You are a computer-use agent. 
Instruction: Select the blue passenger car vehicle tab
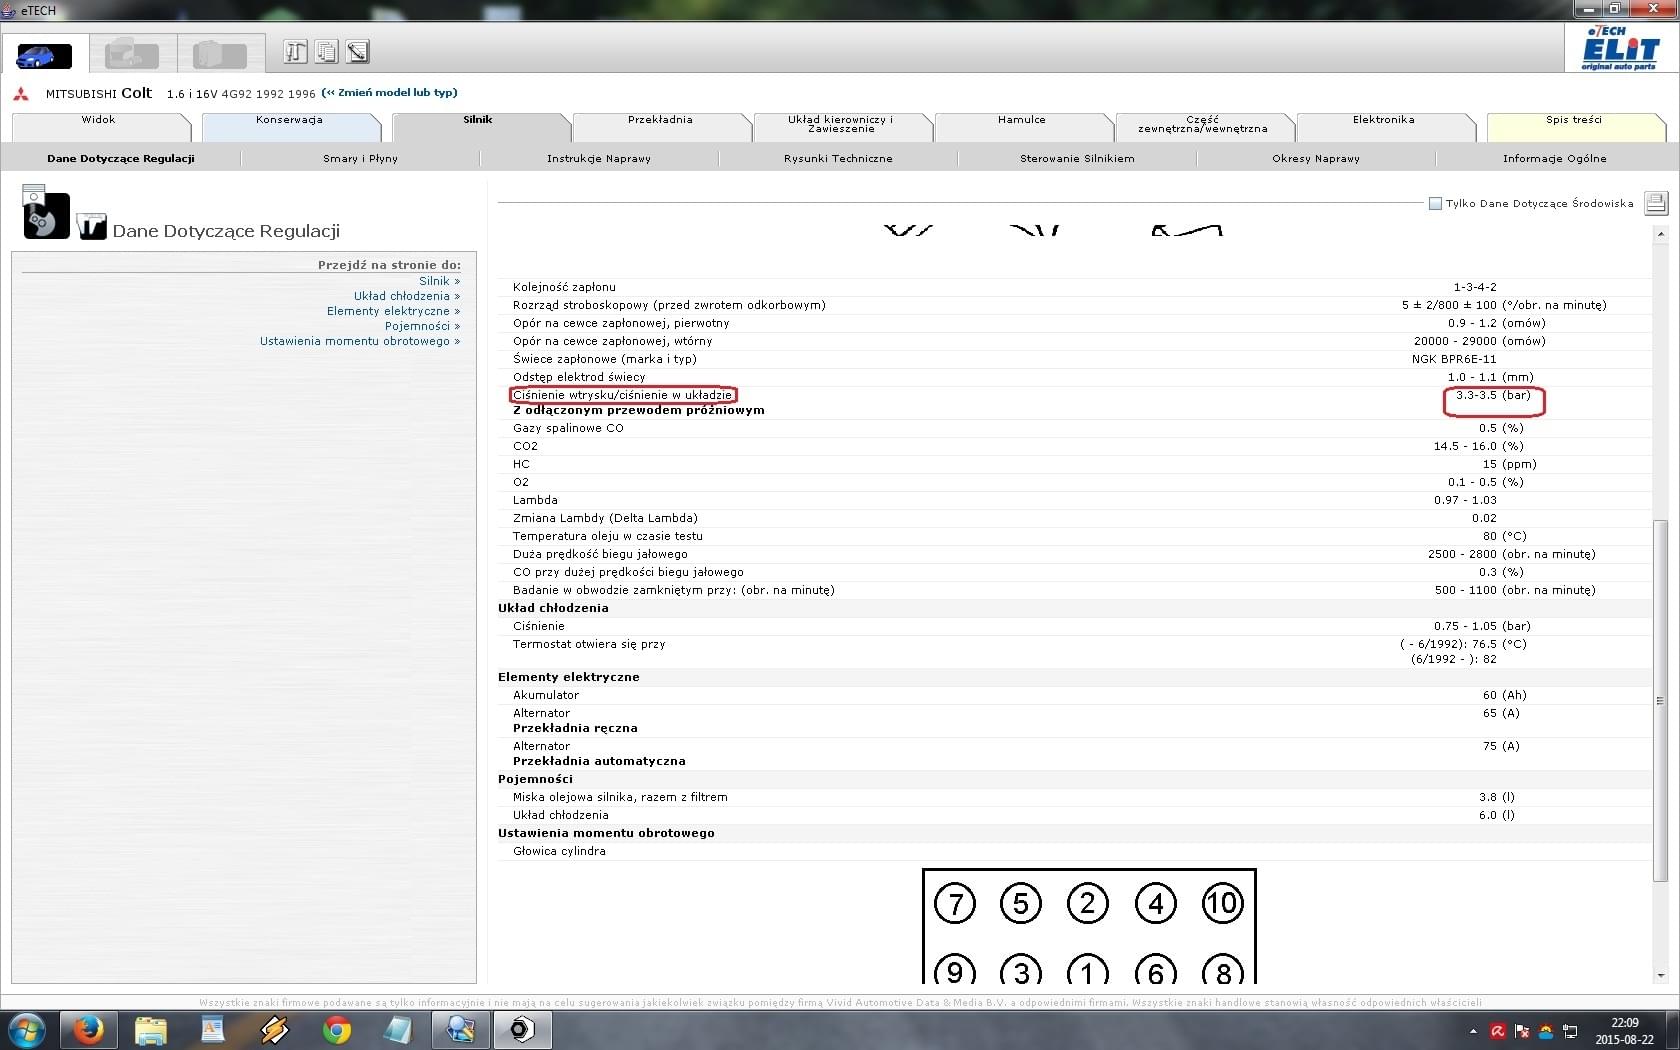coord(44,55)
